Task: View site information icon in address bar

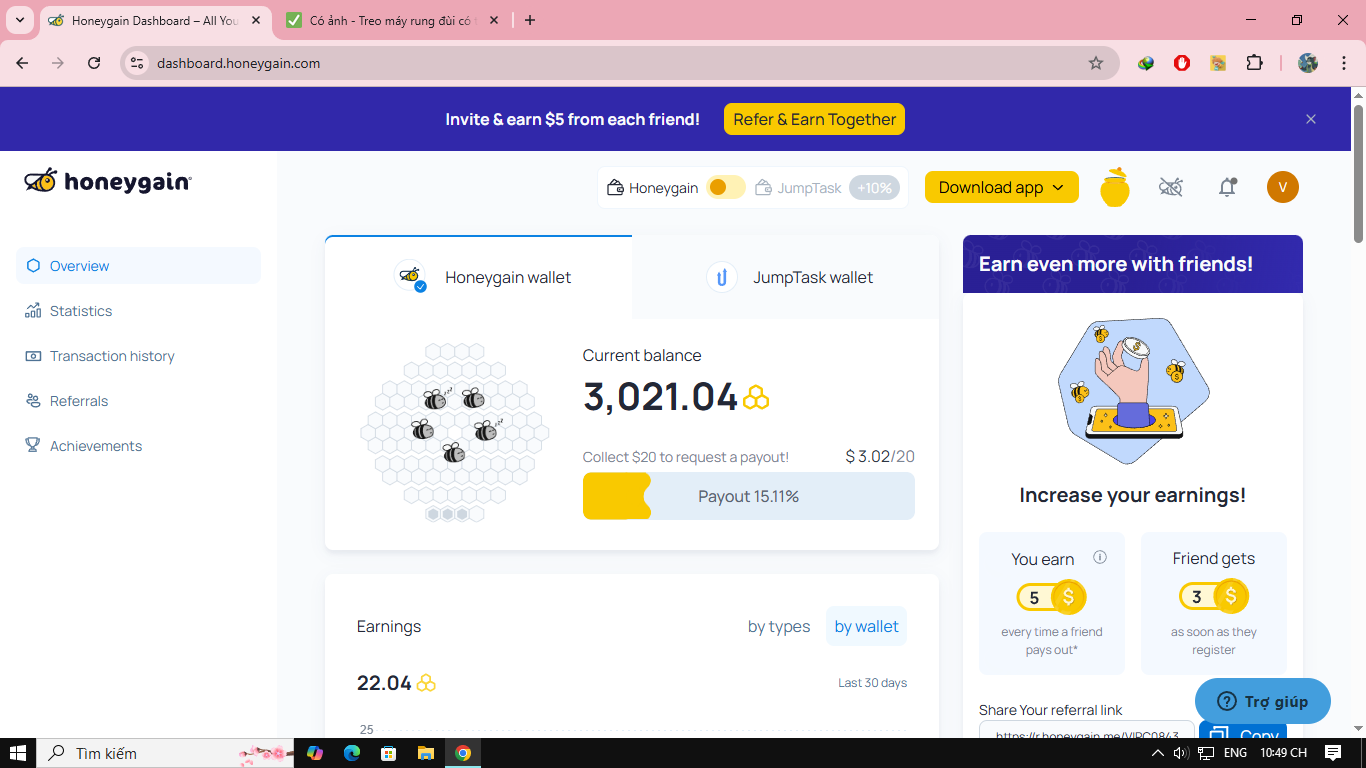Action: pos(138,63)
